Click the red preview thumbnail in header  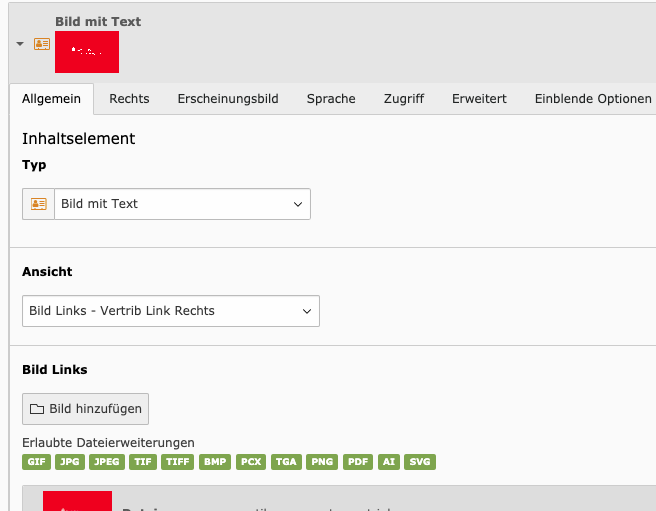[87, 52]
